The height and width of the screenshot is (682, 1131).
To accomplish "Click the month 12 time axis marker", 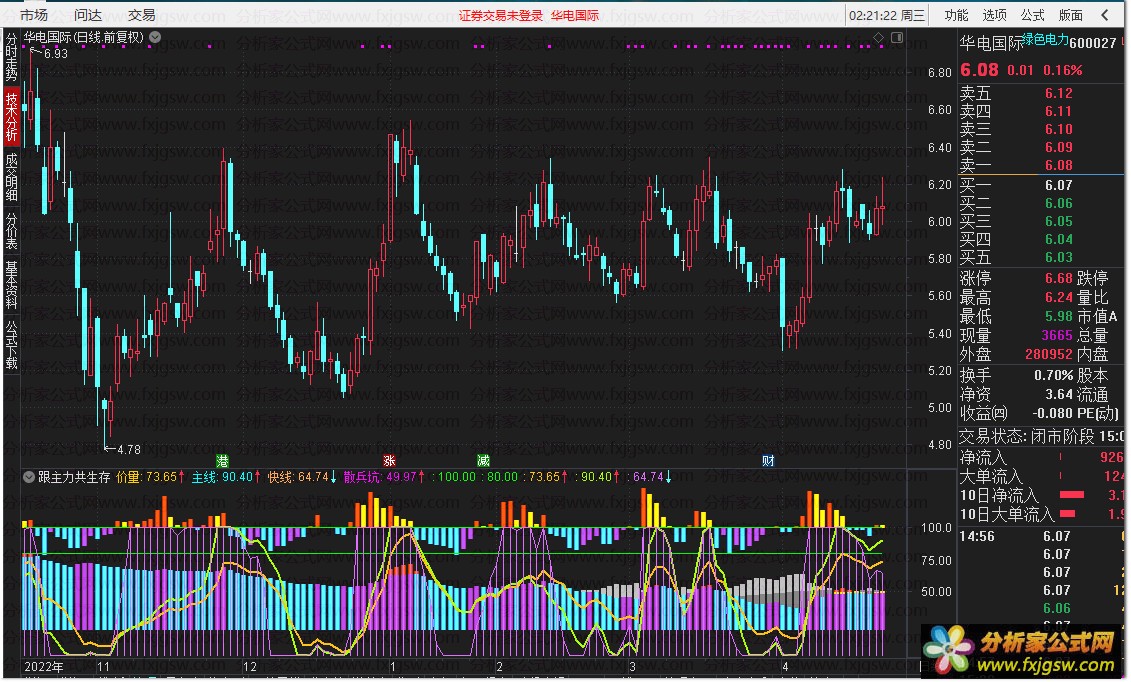I will pyautogui.click(x=250, y=667).
